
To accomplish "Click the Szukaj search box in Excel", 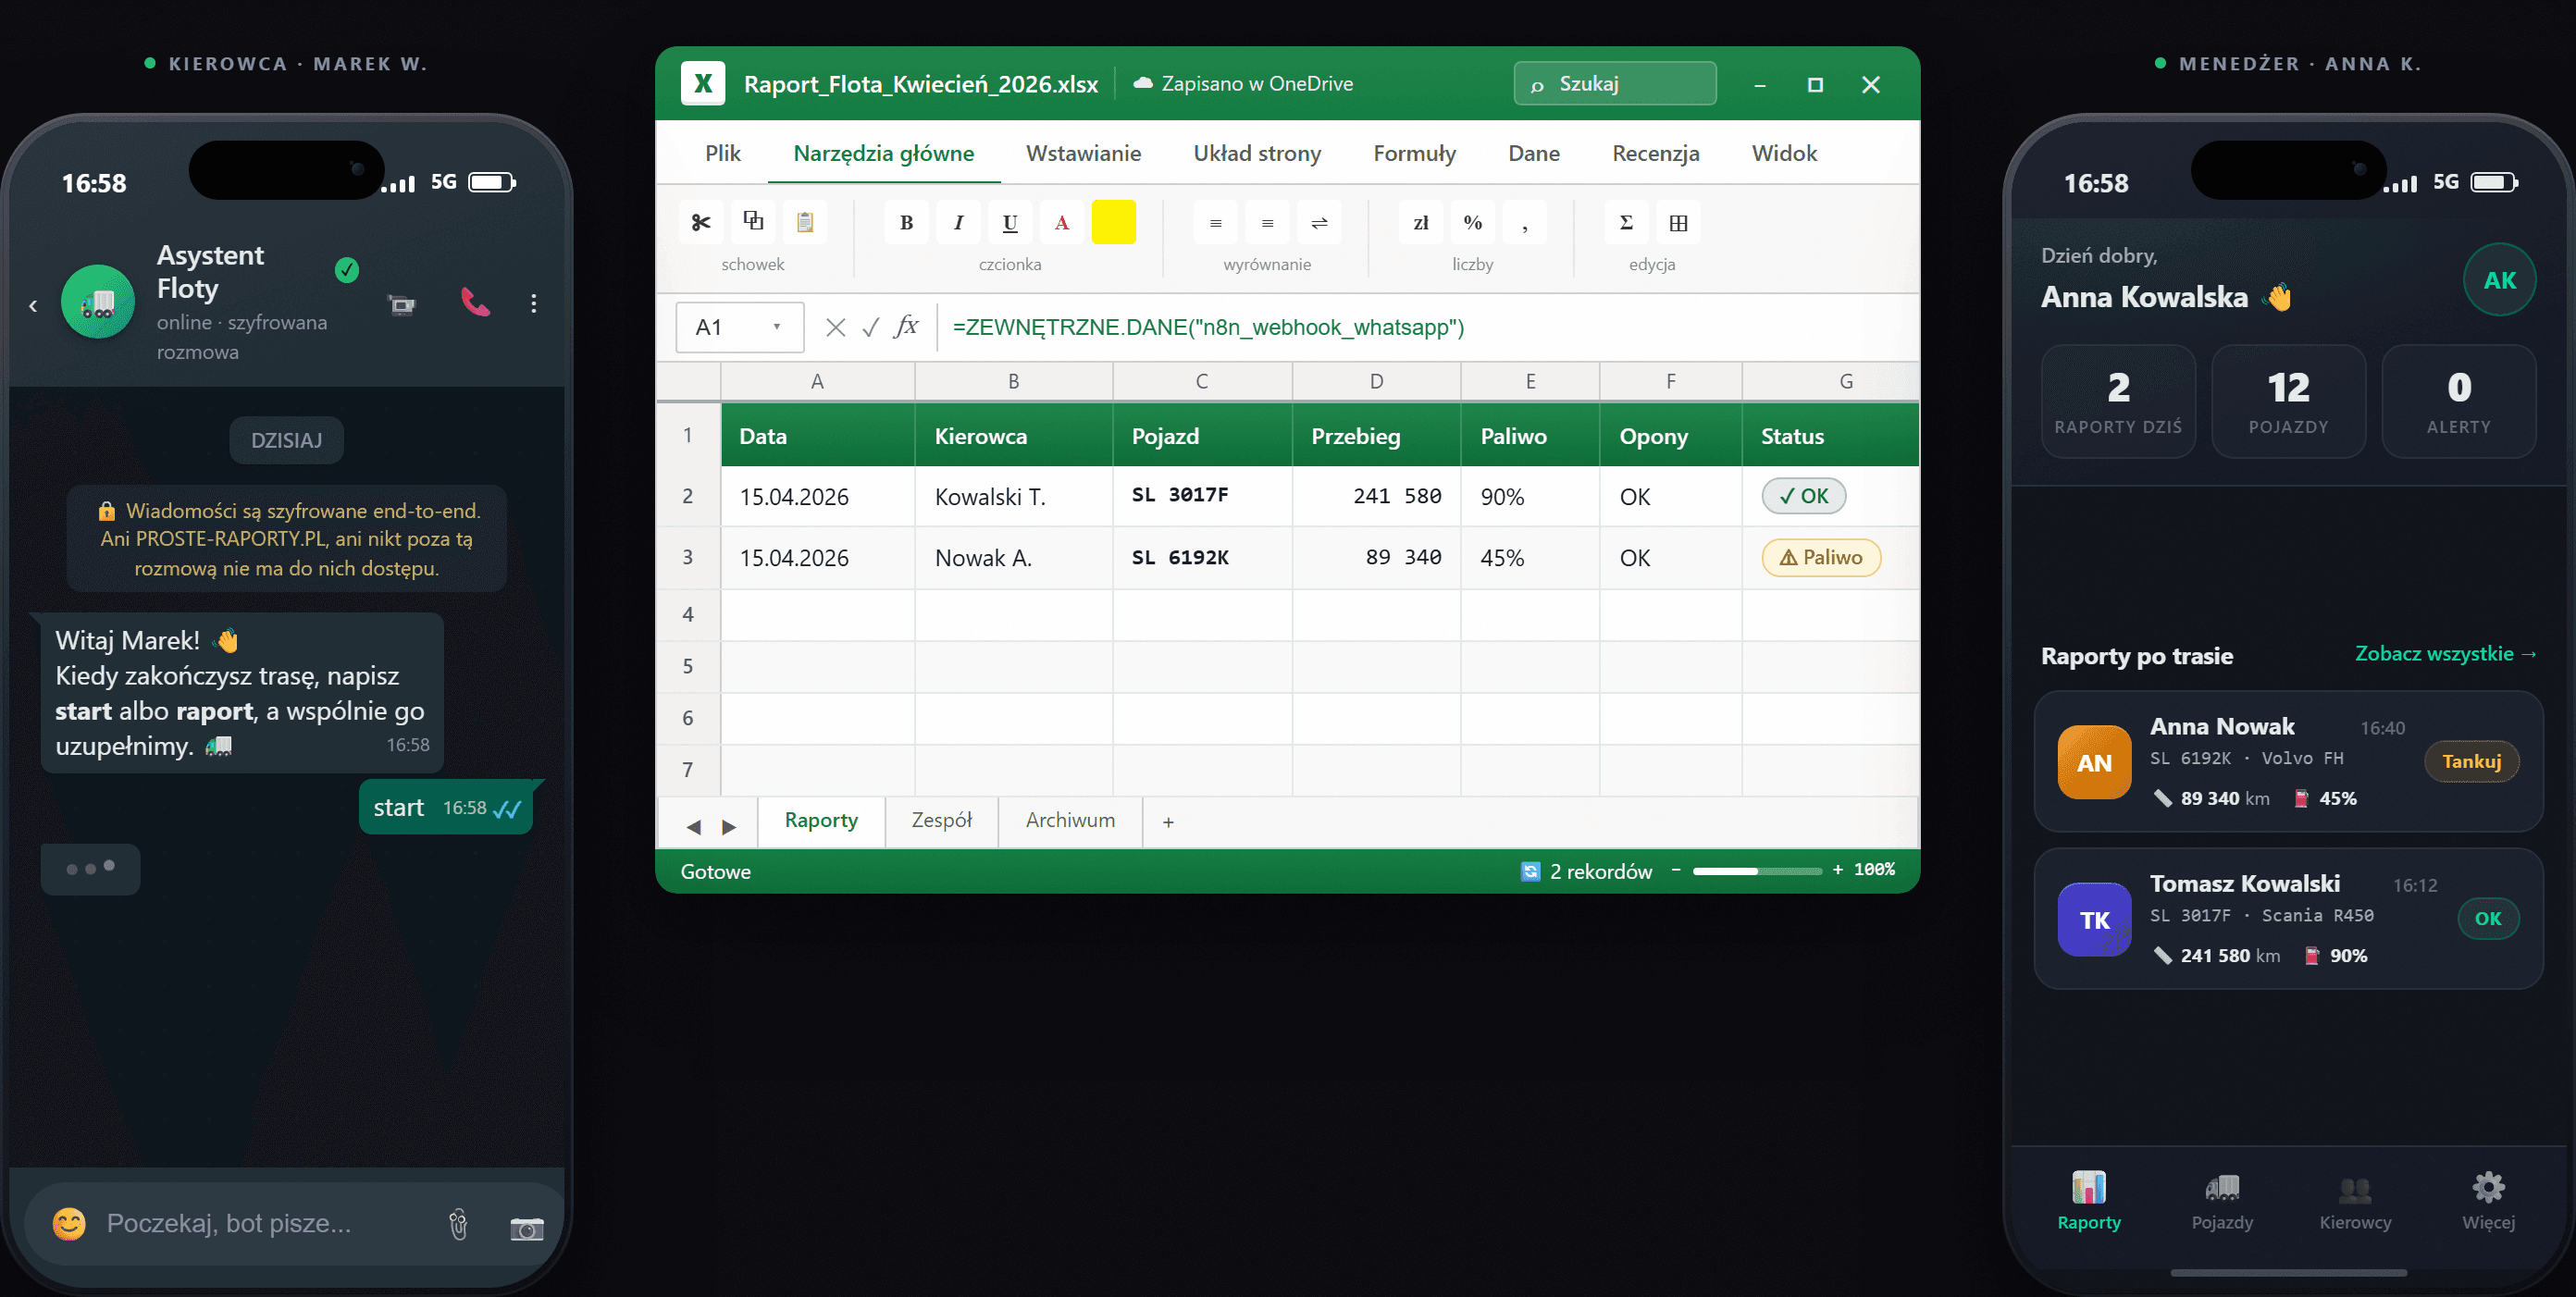I will [1615, 83].
